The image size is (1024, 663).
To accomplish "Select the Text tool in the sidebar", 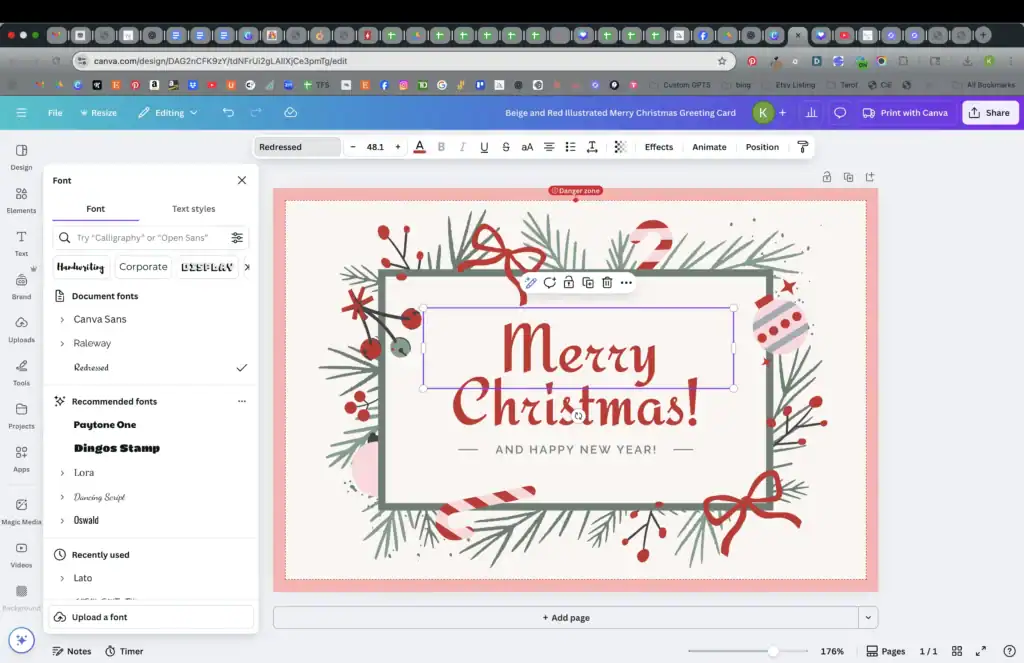I will (x=20, y=243).
